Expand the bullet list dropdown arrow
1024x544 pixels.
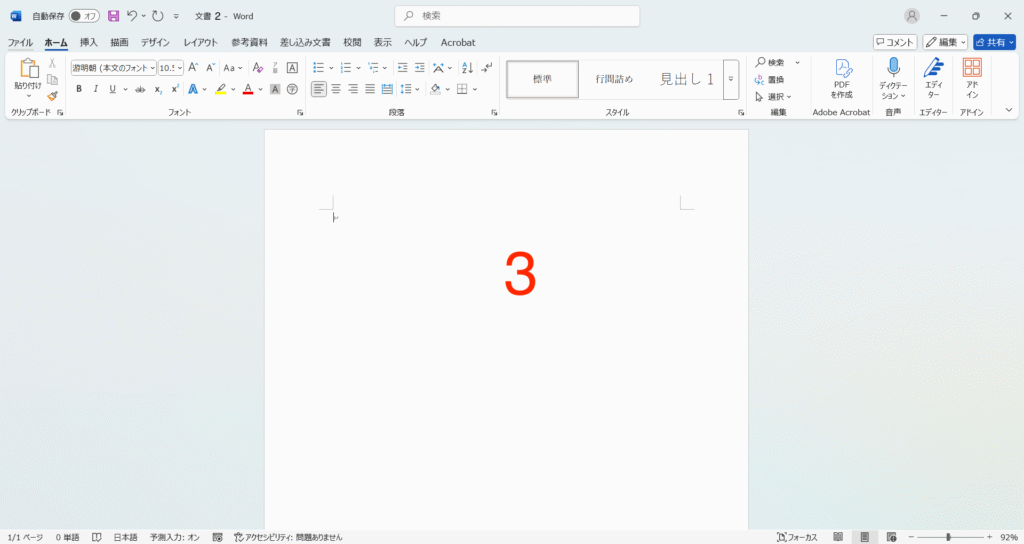coord(331,68)
